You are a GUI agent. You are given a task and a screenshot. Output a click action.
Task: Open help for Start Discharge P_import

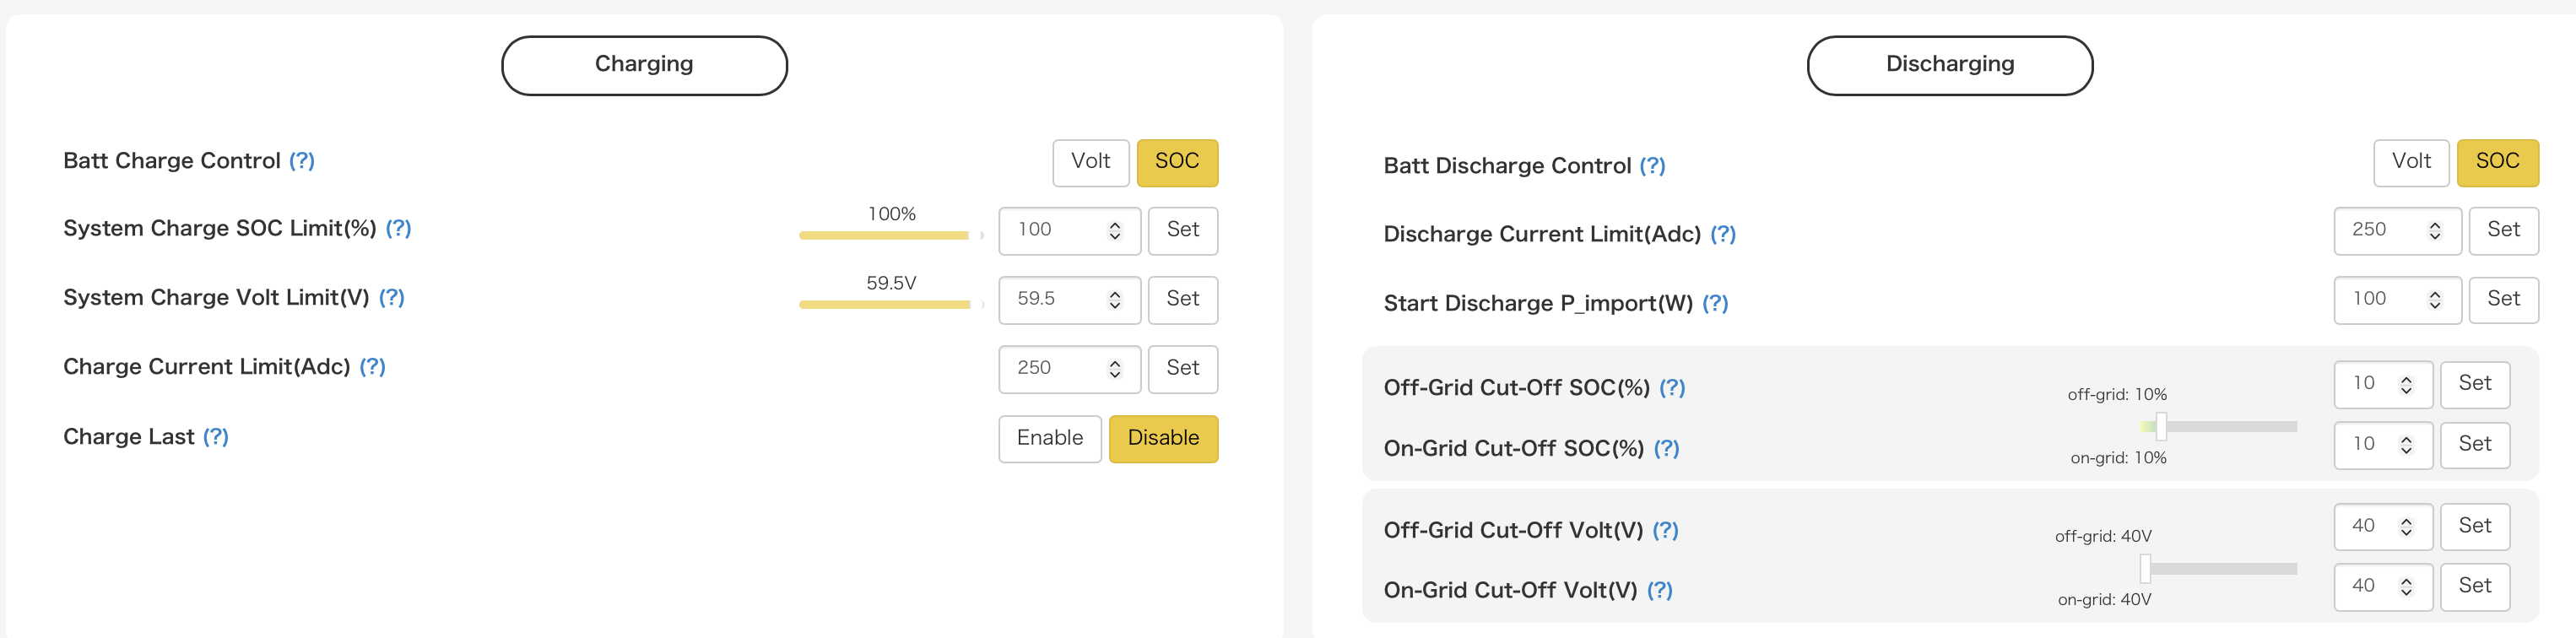point(1714,303)
